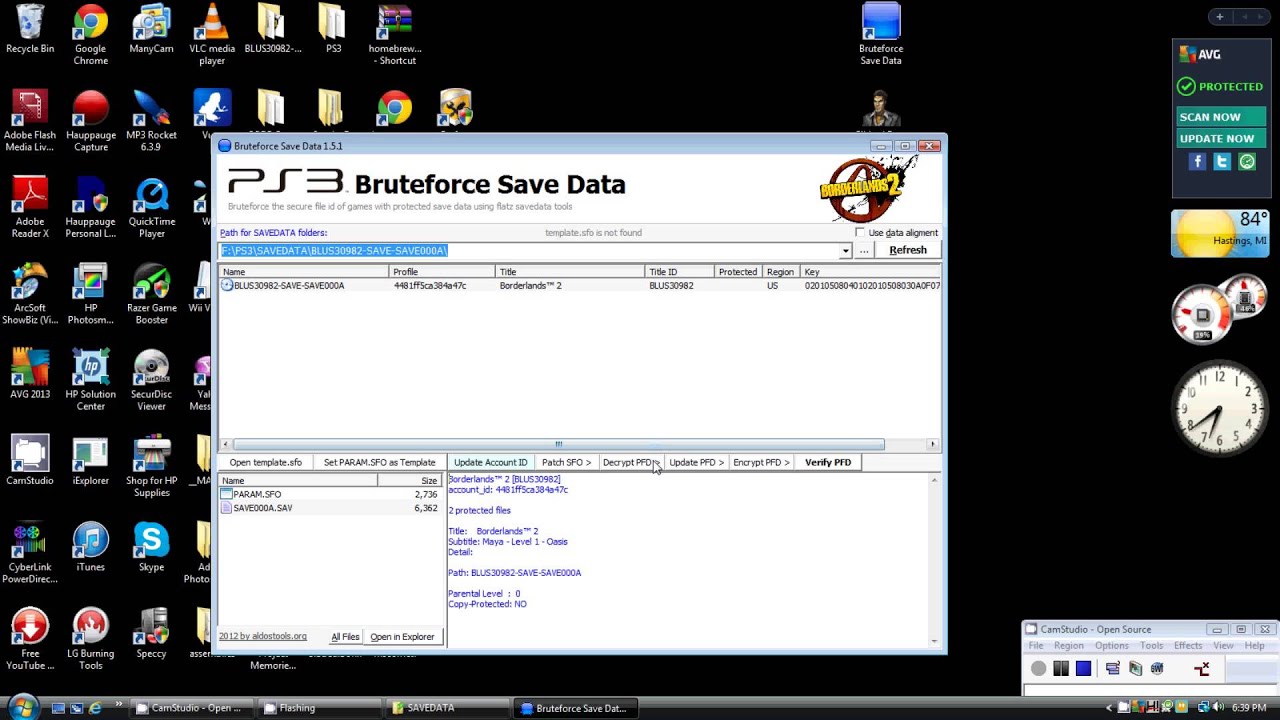Click the SAVEDATA path input field
The image size is (1280, 720).
(529, 250)
